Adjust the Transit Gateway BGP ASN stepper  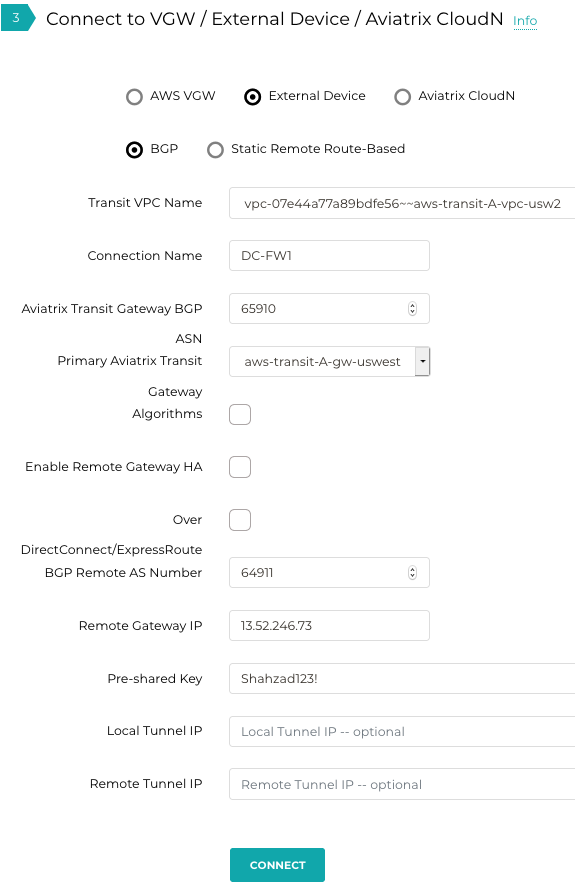412,309
